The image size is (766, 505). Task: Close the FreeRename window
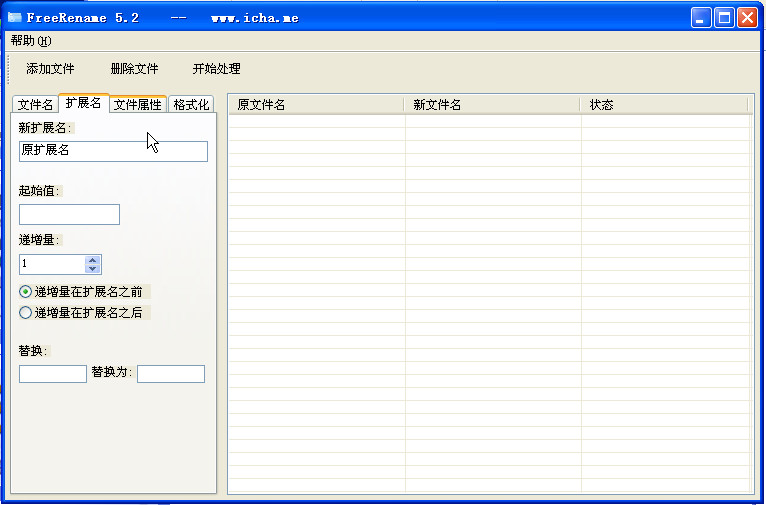pyautogui.click(x=747, y=18)
